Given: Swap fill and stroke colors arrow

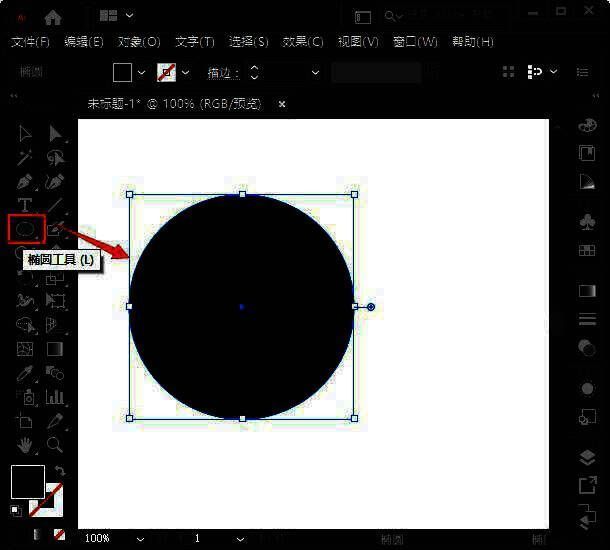Looking at the screenshot, I should [x=60, y=470].
